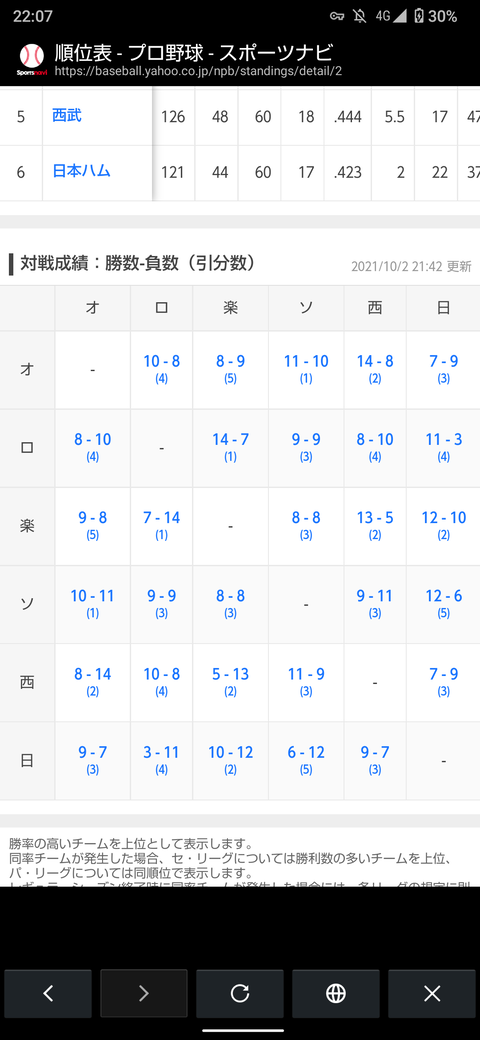Close the in-app browser with X
This screenshot has width=480, height=1040.
pyautogui.click(x=432, y=993)
